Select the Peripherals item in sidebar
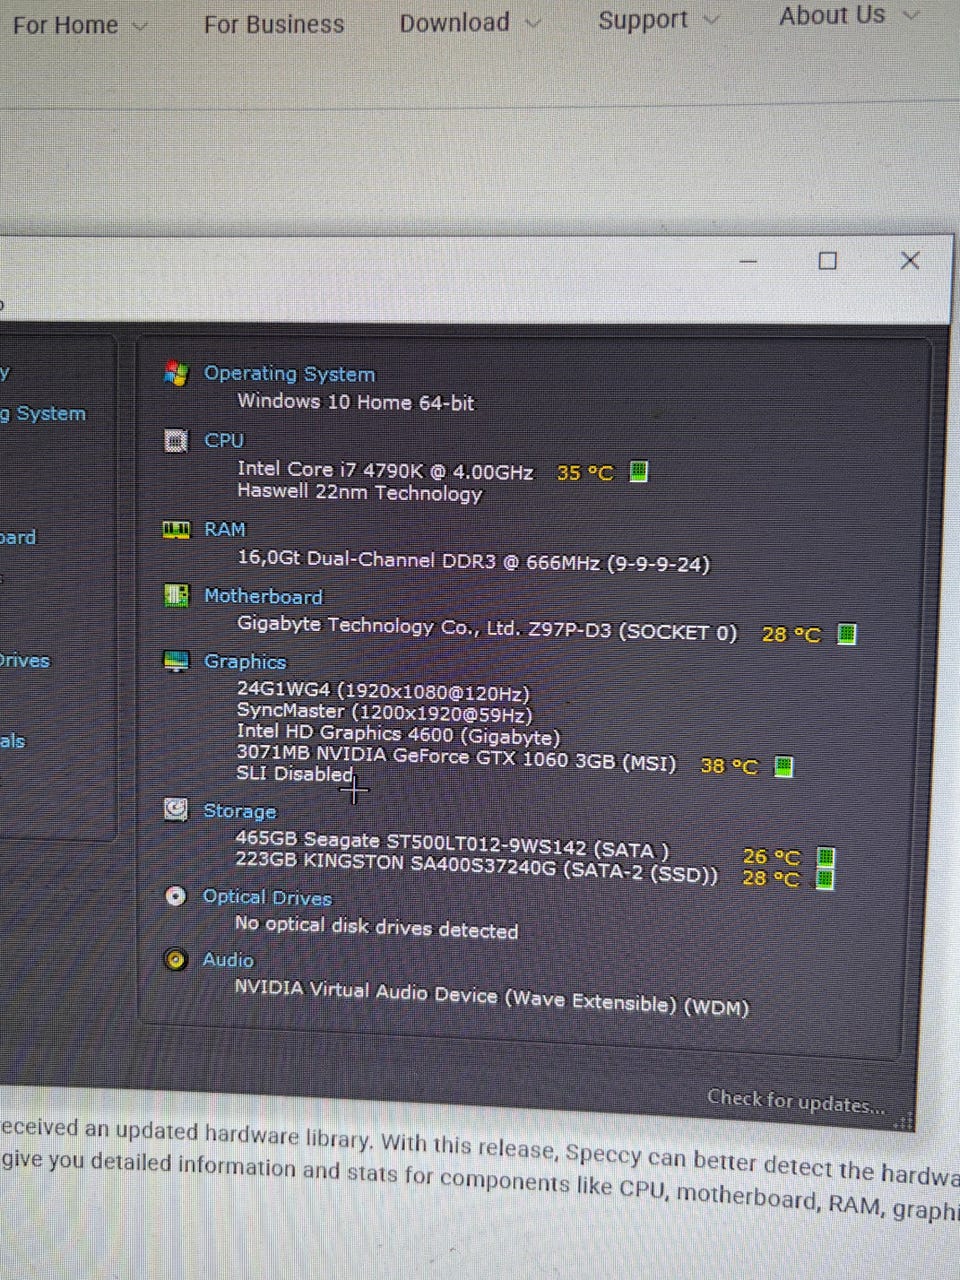The height and width of the screenshot is (1280, 960). (12, 741)
